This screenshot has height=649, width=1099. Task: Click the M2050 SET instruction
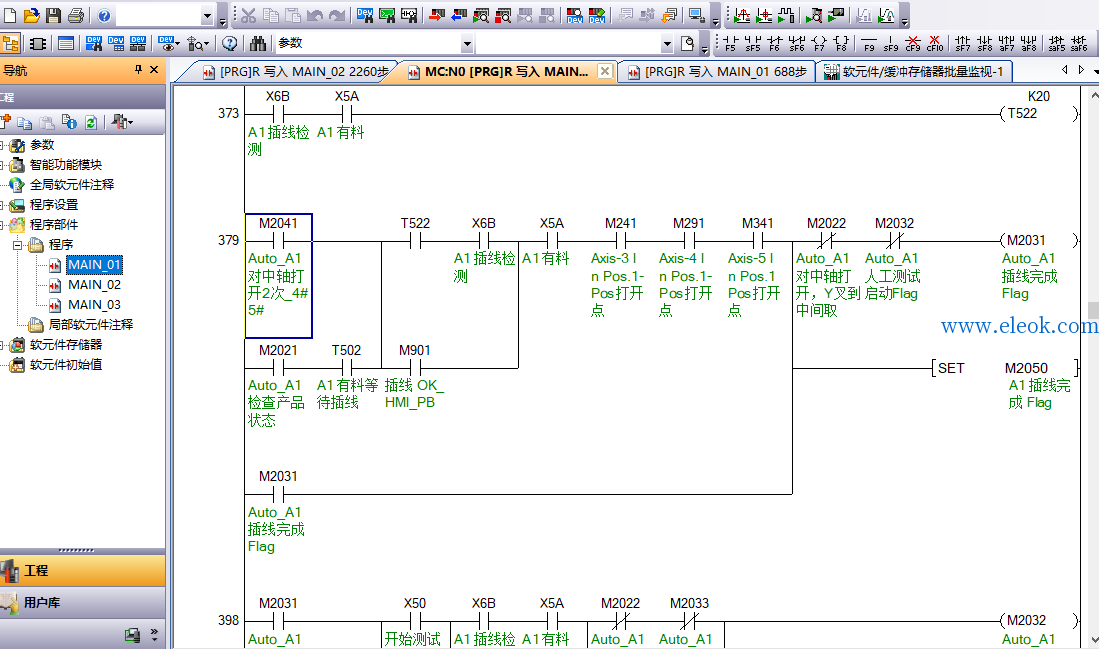click(x=1004, y=368)
